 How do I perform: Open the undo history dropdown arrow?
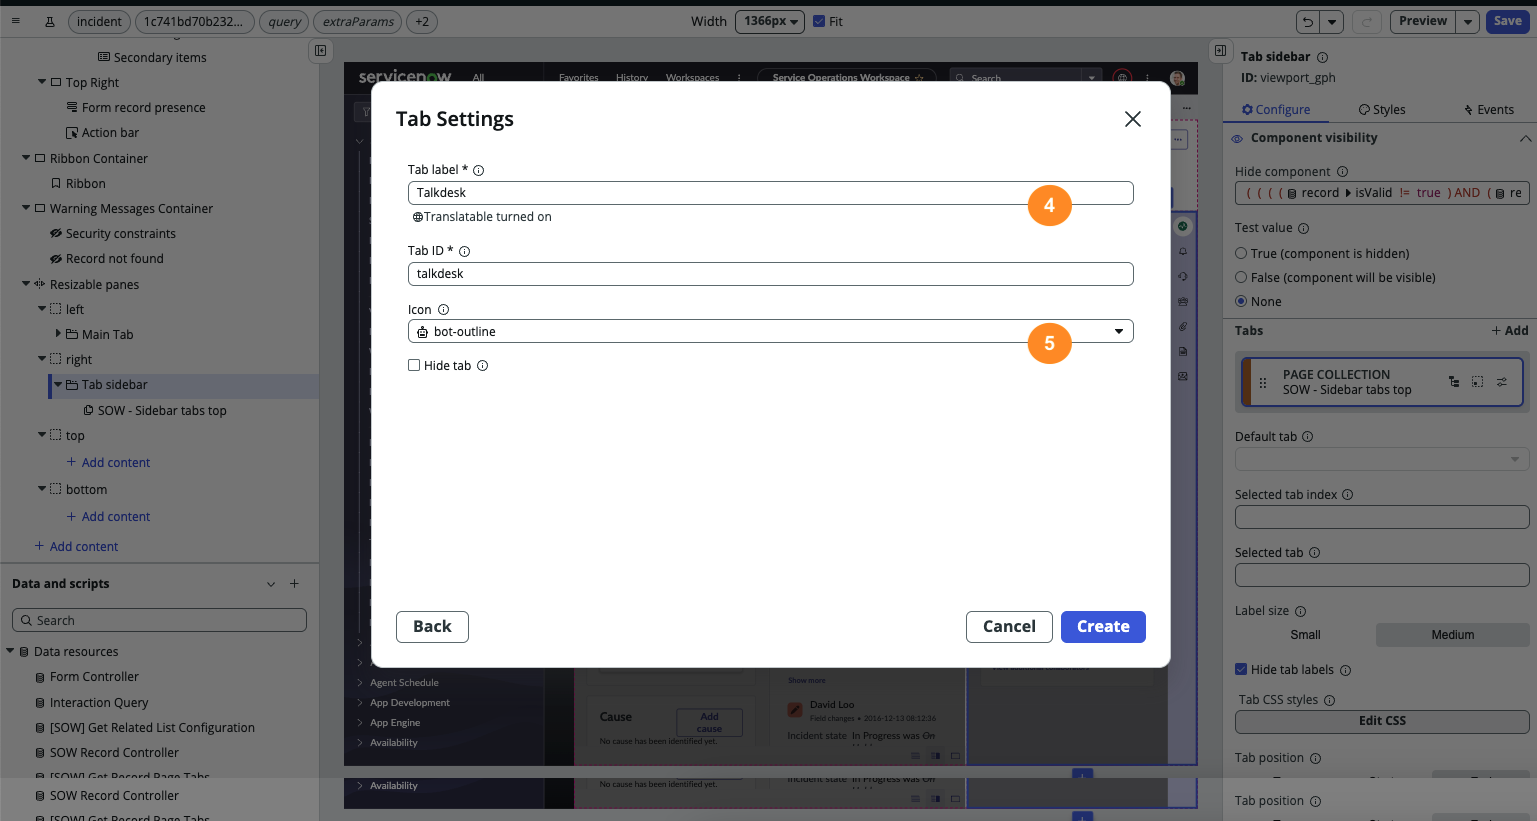[1332, 21]
